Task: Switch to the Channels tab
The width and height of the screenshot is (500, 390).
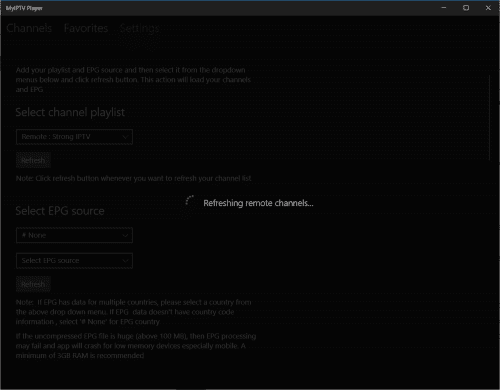Action: 29,28
